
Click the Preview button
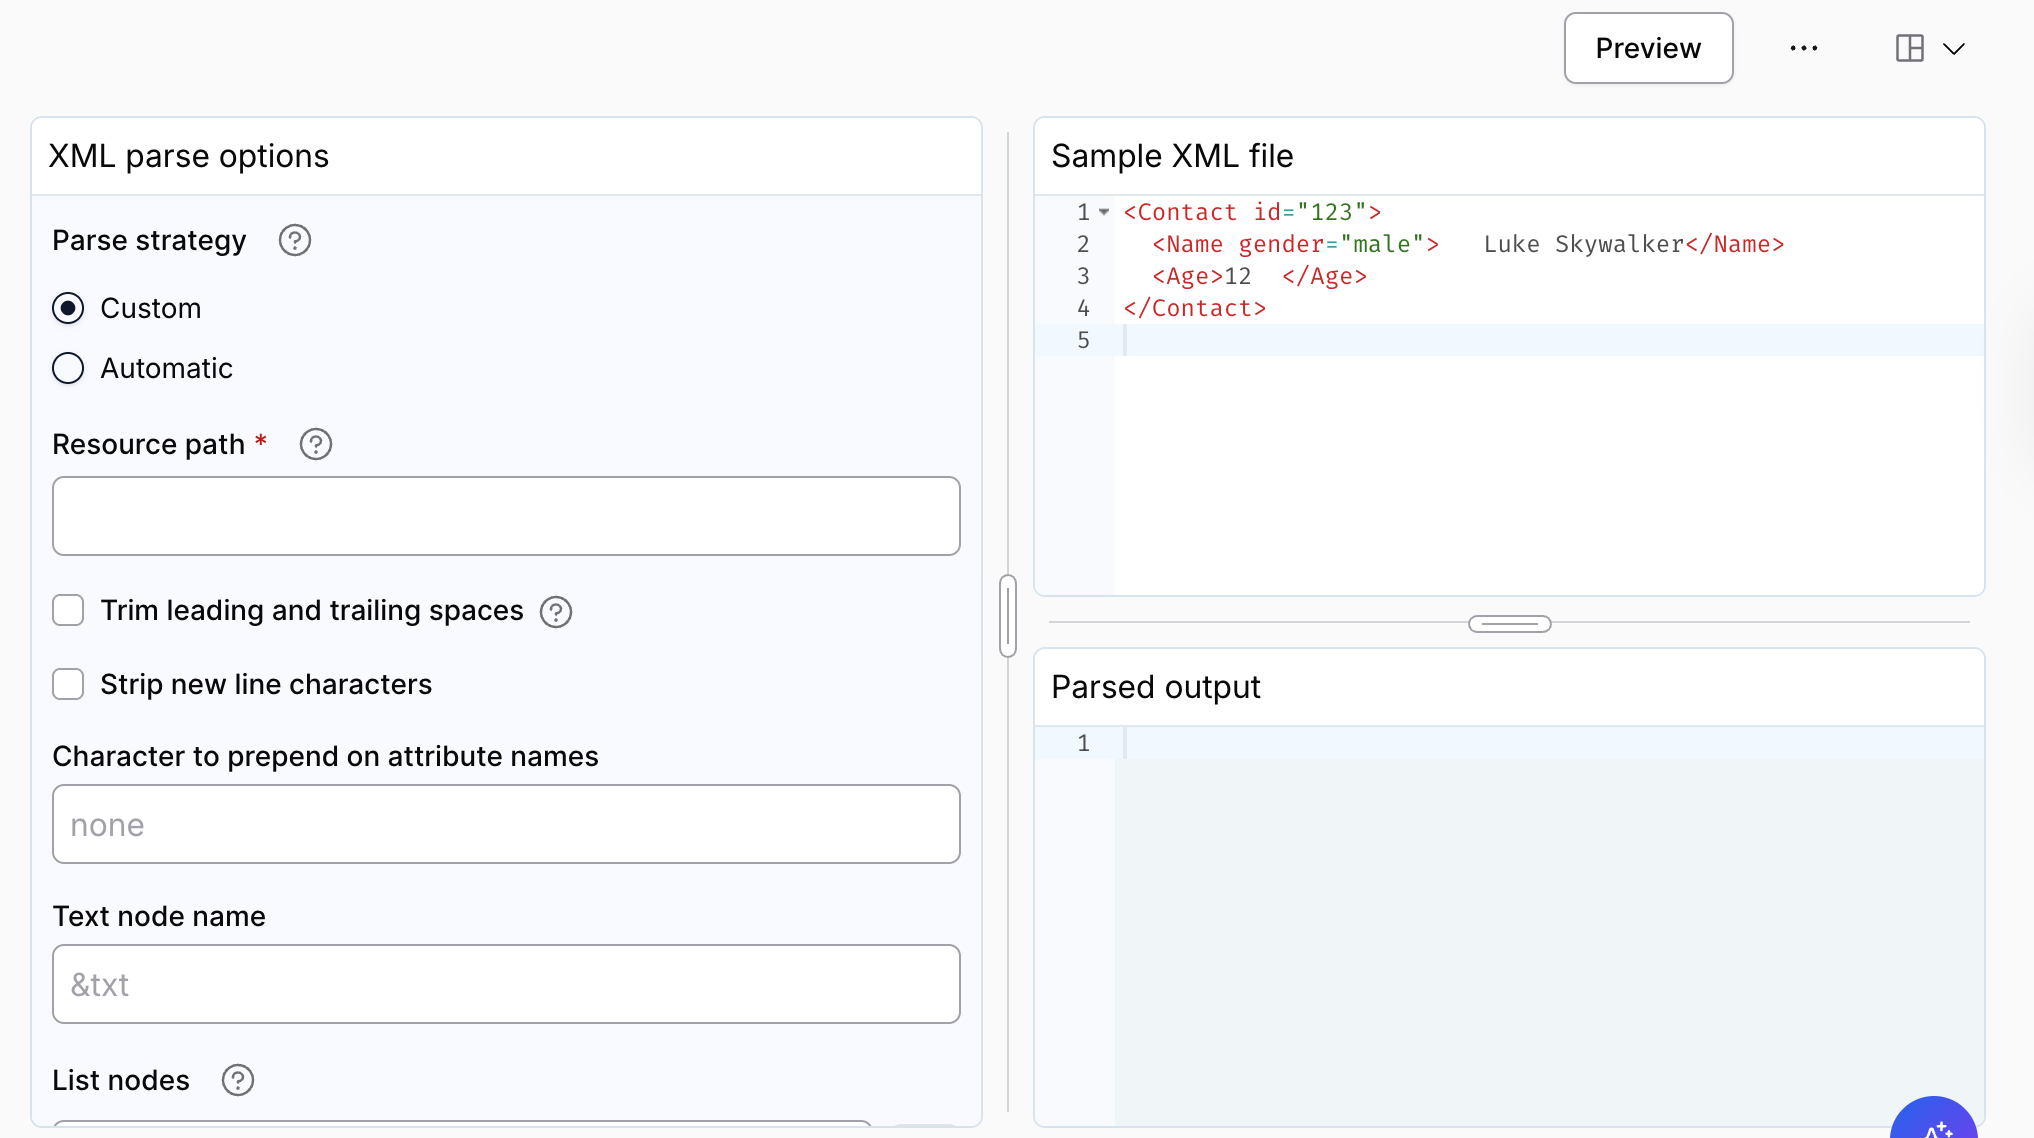click(1648, 48)
